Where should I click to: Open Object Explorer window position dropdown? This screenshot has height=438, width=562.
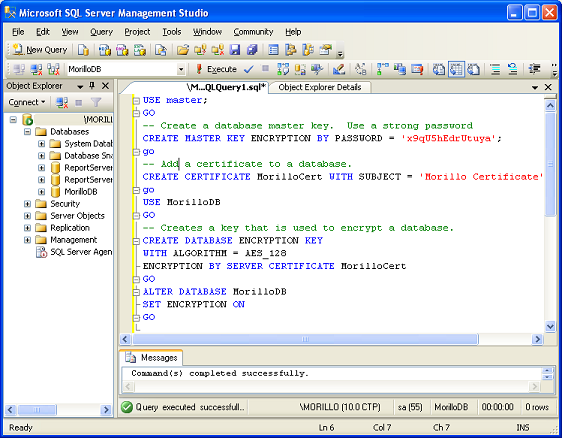pos(80,86)
